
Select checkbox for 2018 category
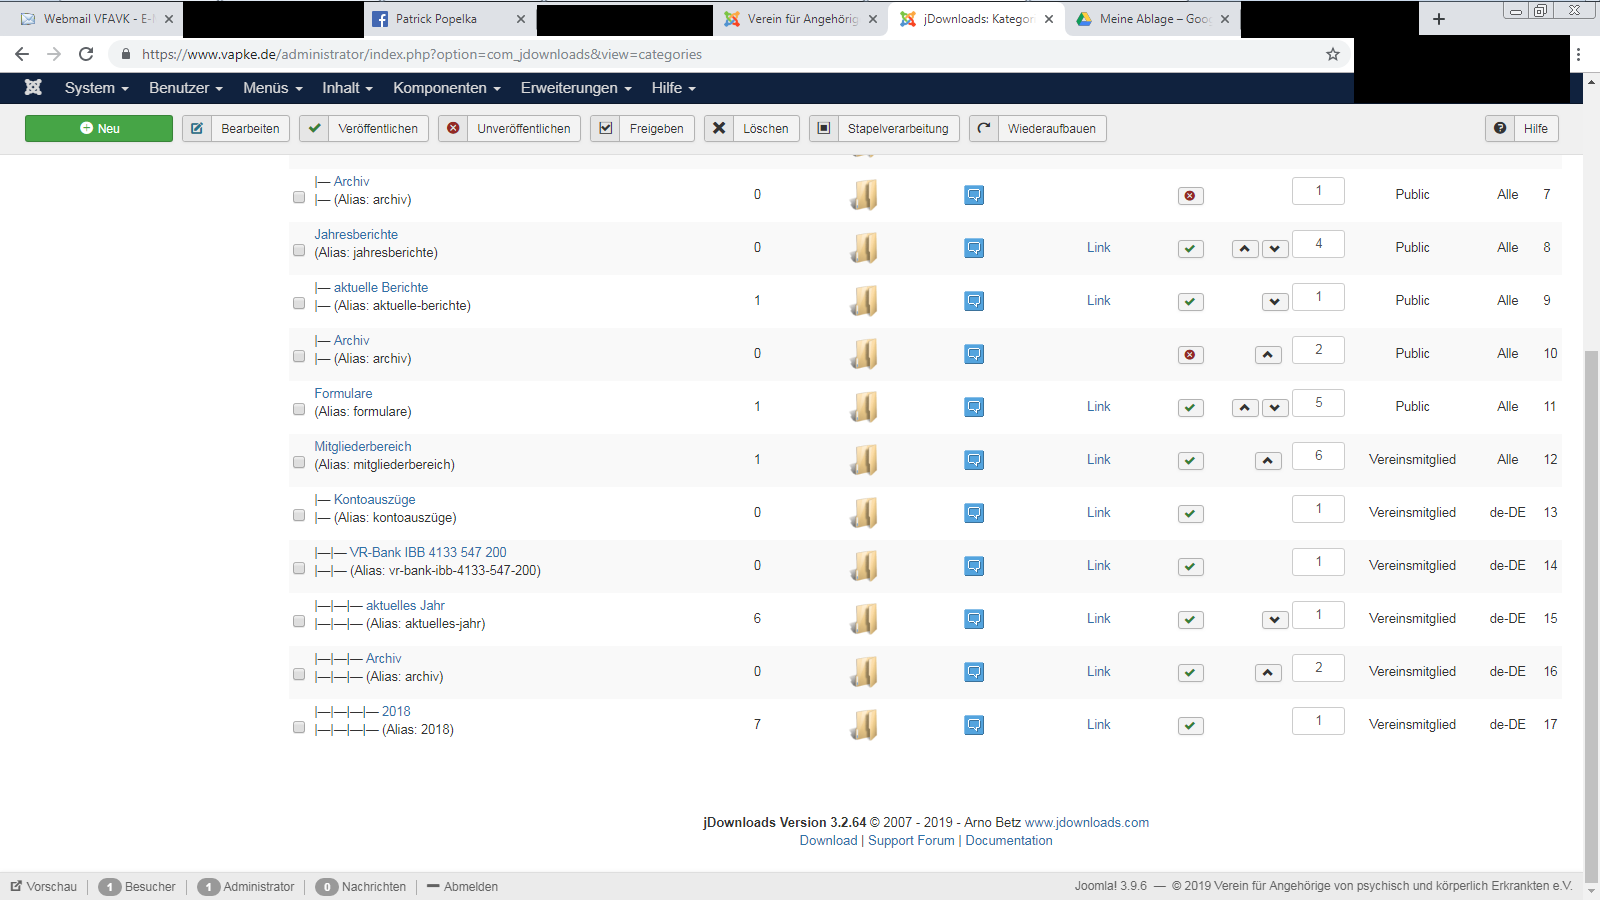pyautogui.click(x=299, y=727)
